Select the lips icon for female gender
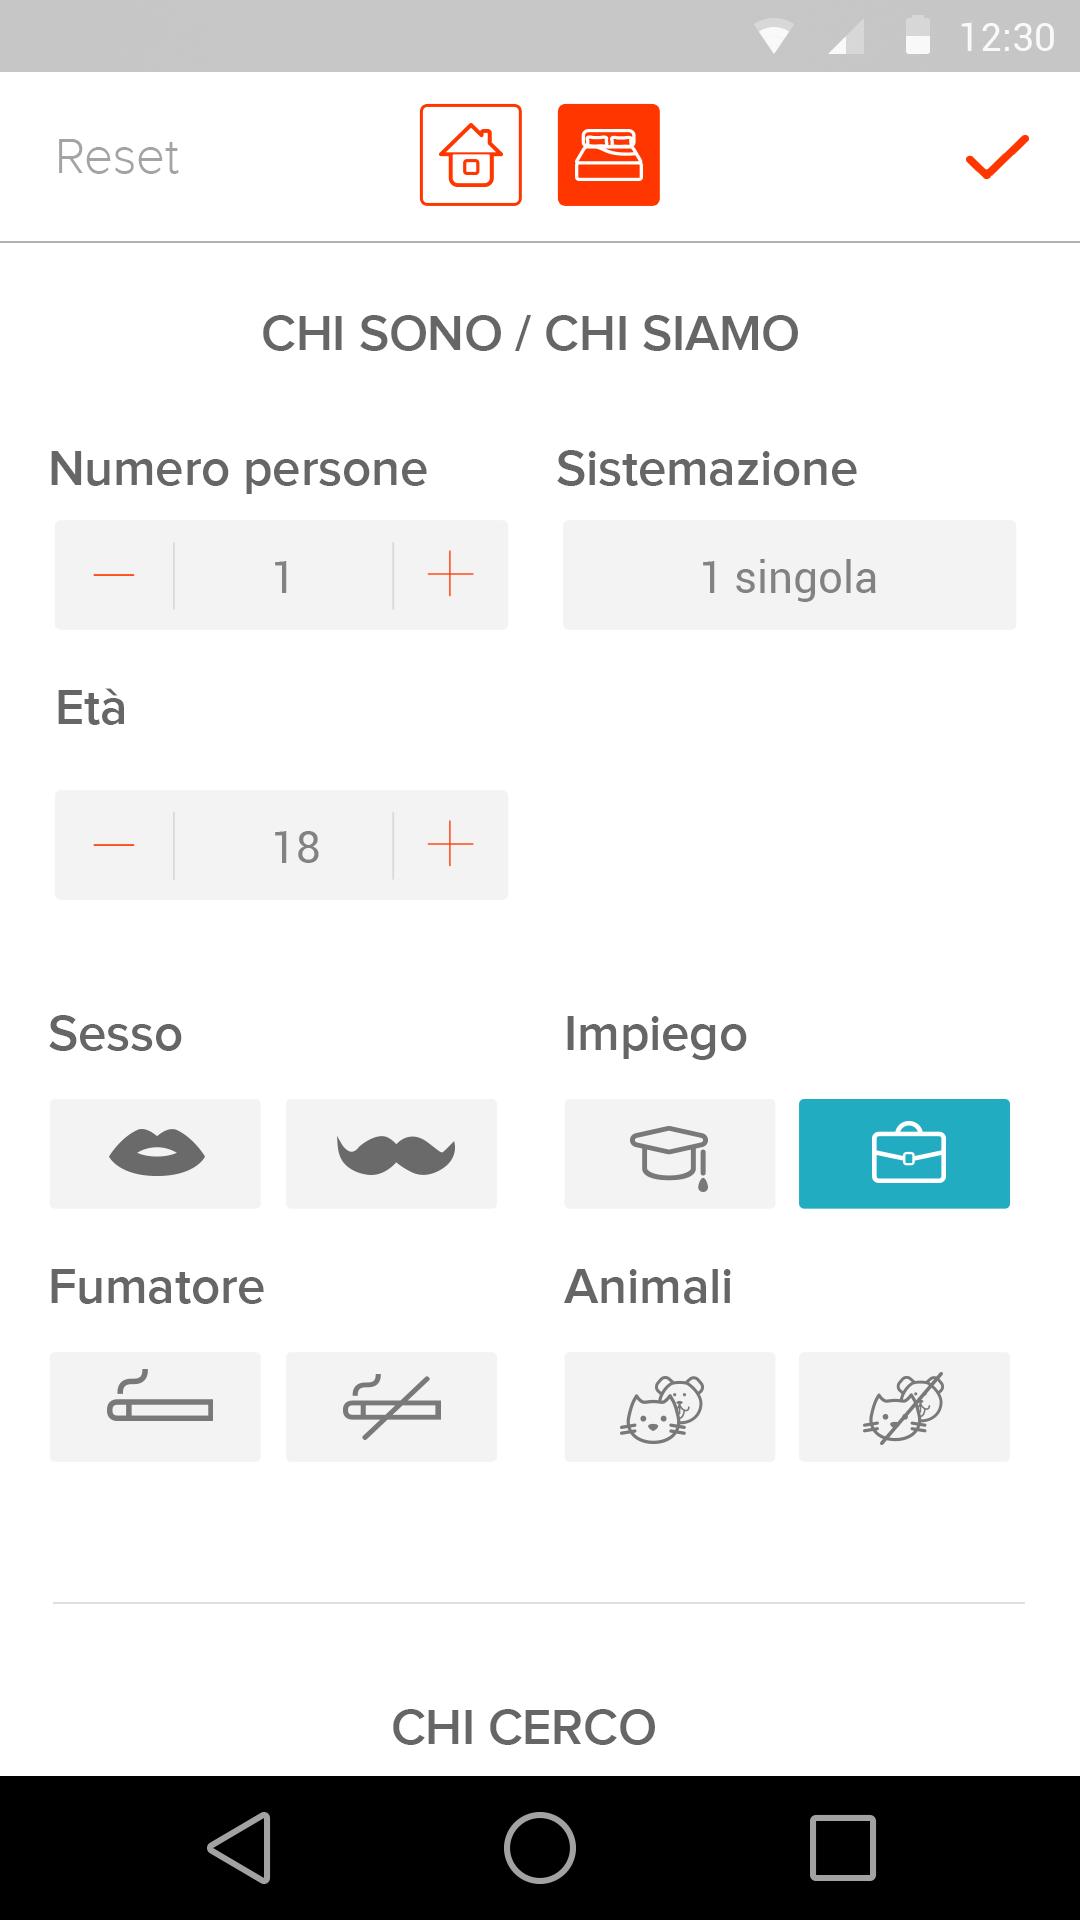 click(154, 1153)
